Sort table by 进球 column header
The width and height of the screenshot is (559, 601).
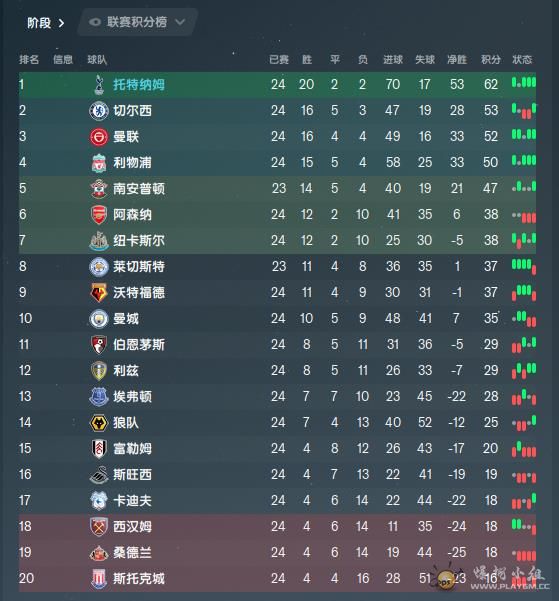pos(393,59)
